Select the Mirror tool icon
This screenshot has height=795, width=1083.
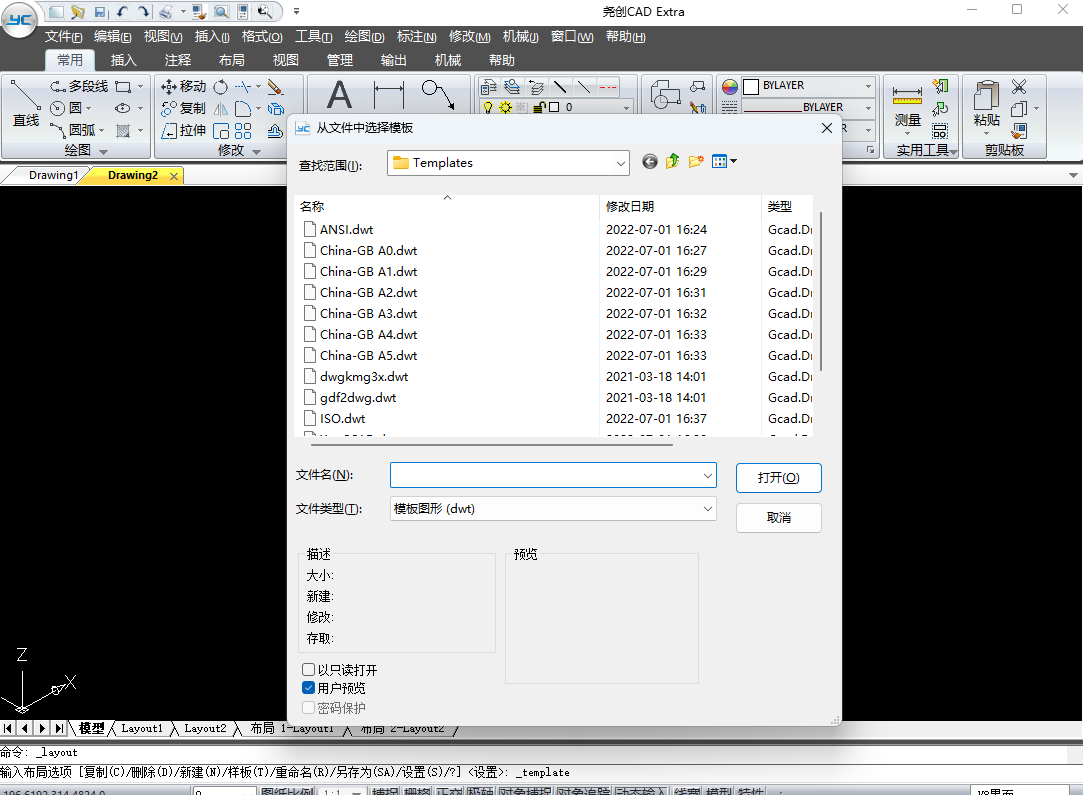[220, 109]
